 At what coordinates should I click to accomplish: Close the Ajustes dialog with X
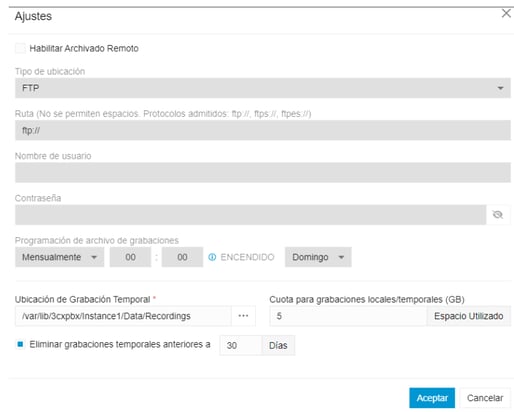pos(506,14)
